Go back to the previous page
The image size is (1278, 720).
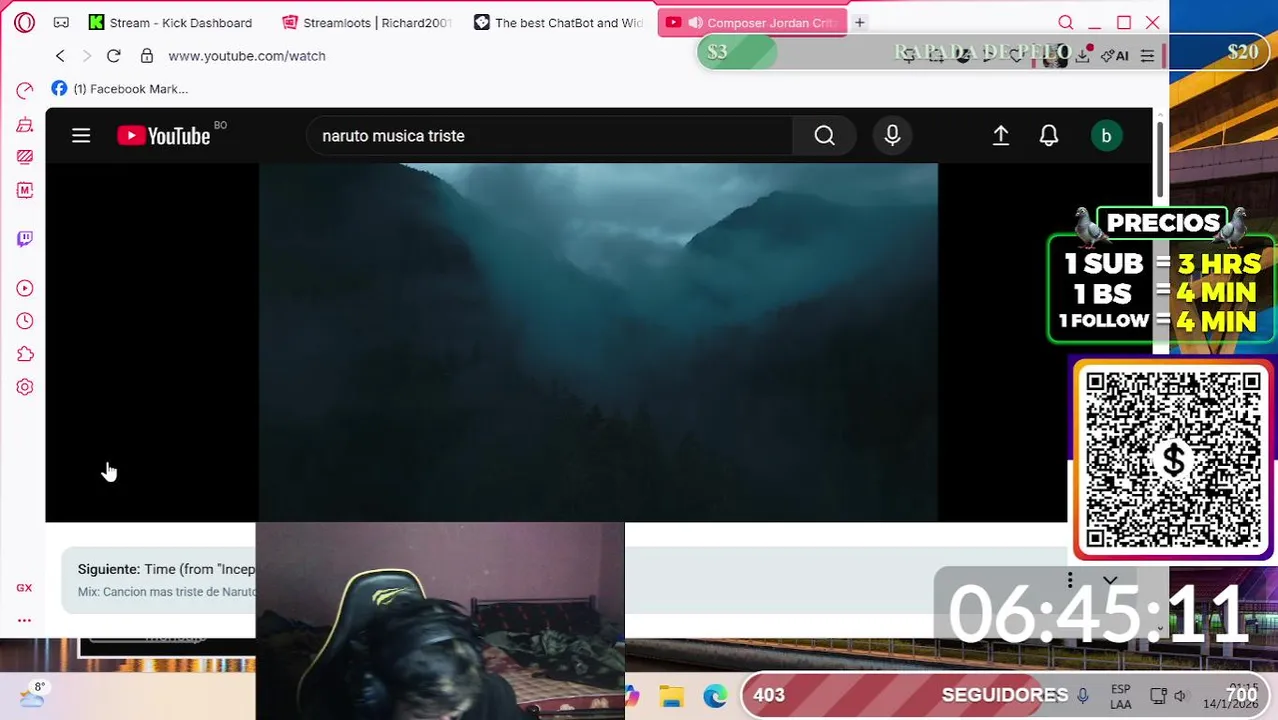click(x=60, y=56)
